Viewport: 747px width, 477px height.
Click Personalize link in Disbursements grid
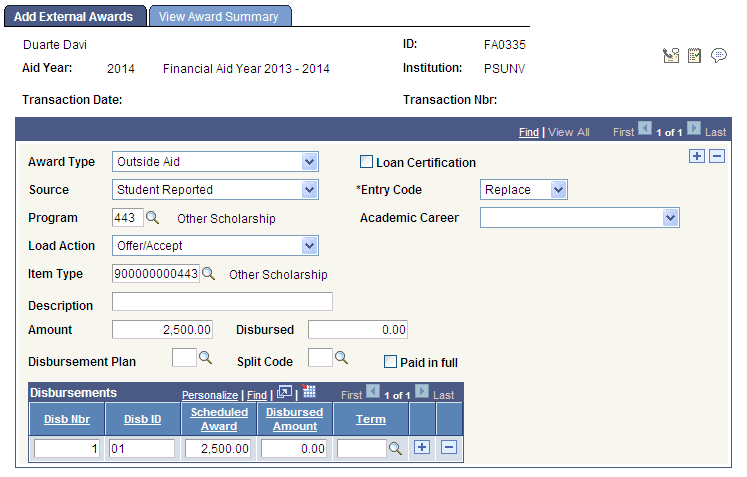[210, 395]
